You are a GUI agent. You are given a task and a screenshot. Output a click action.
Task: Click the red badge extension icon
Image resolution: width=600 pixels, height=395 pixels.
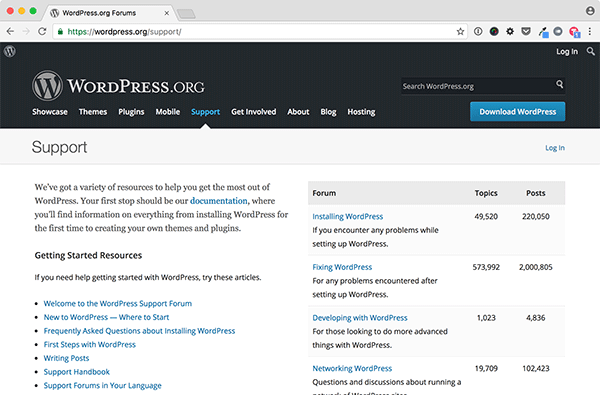pyautogui.click(x=574, y=32)
